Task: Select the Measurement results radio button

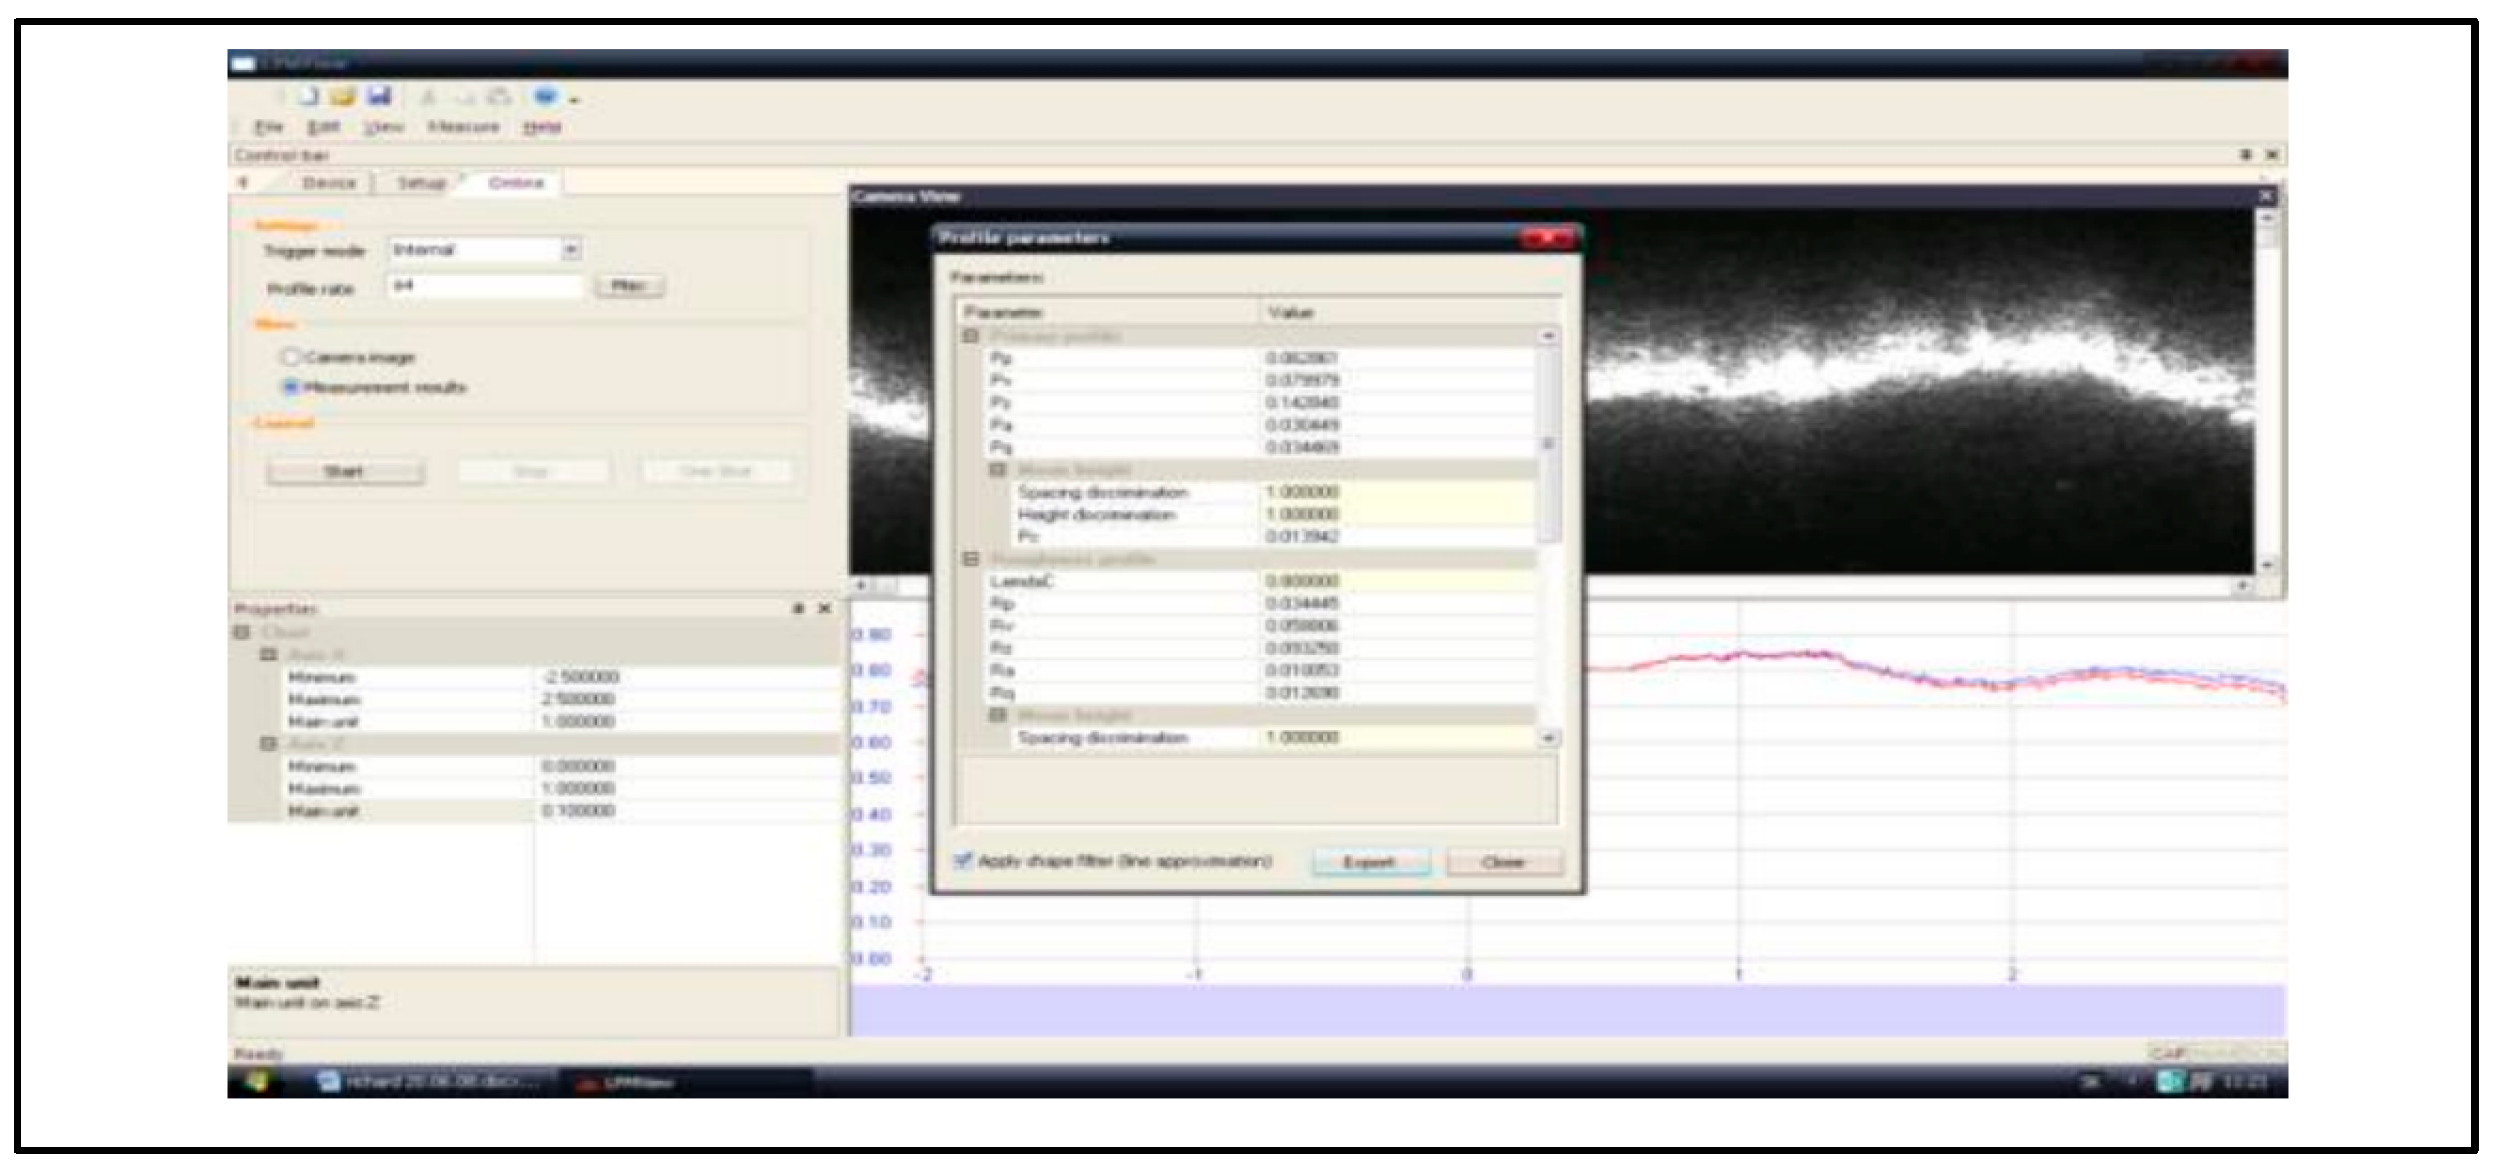Action: click(291, 387)
